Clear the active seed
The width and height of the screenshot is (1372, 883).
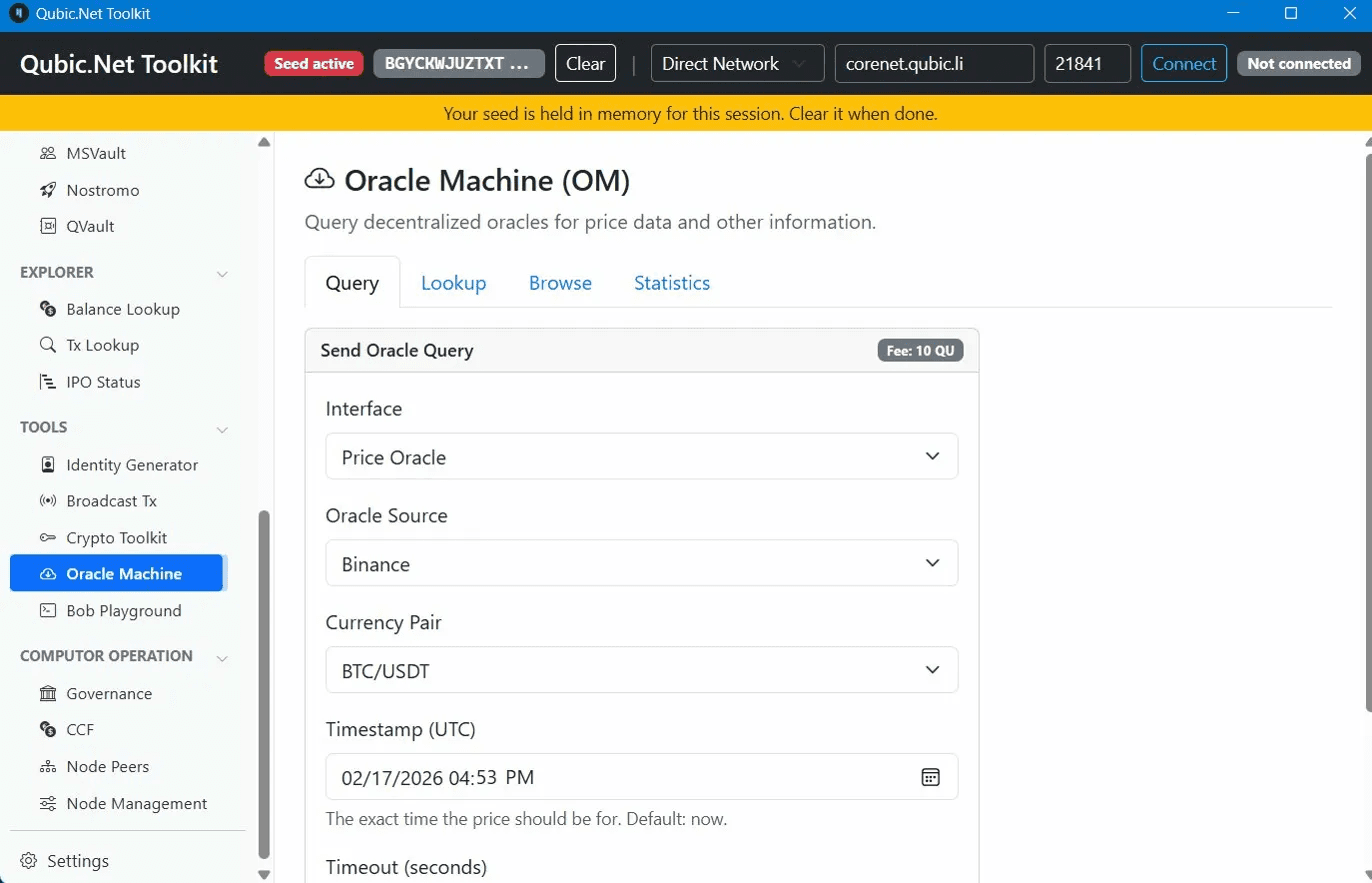585,63
